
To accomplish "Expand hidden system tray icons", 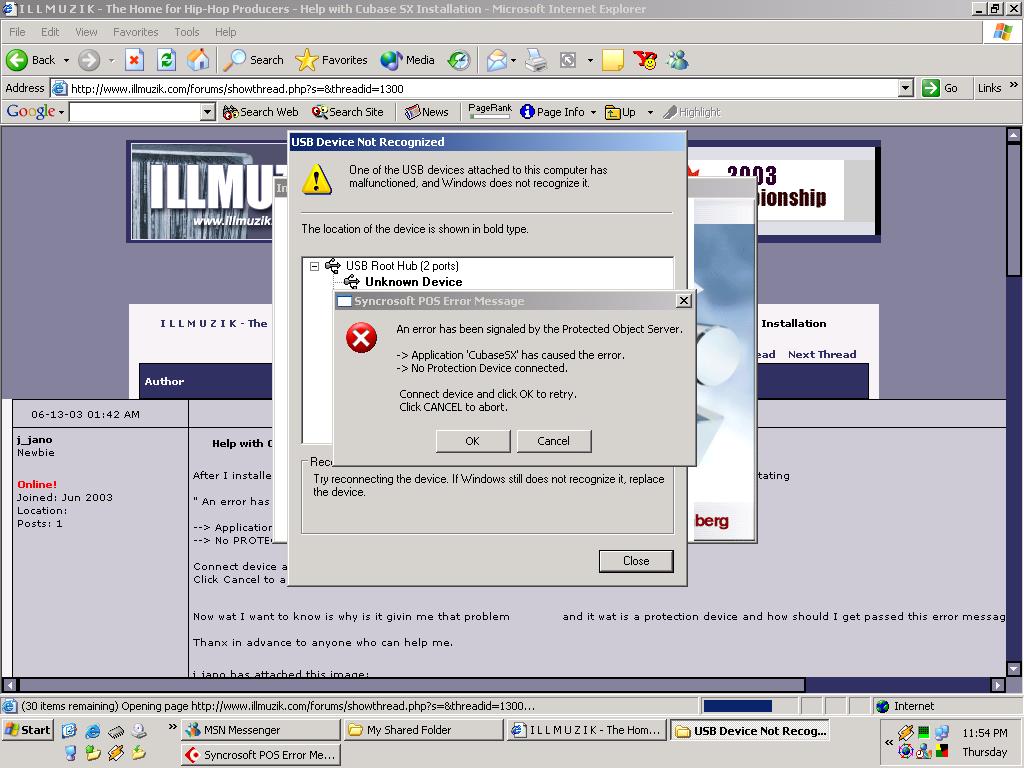I will (889, 743).
